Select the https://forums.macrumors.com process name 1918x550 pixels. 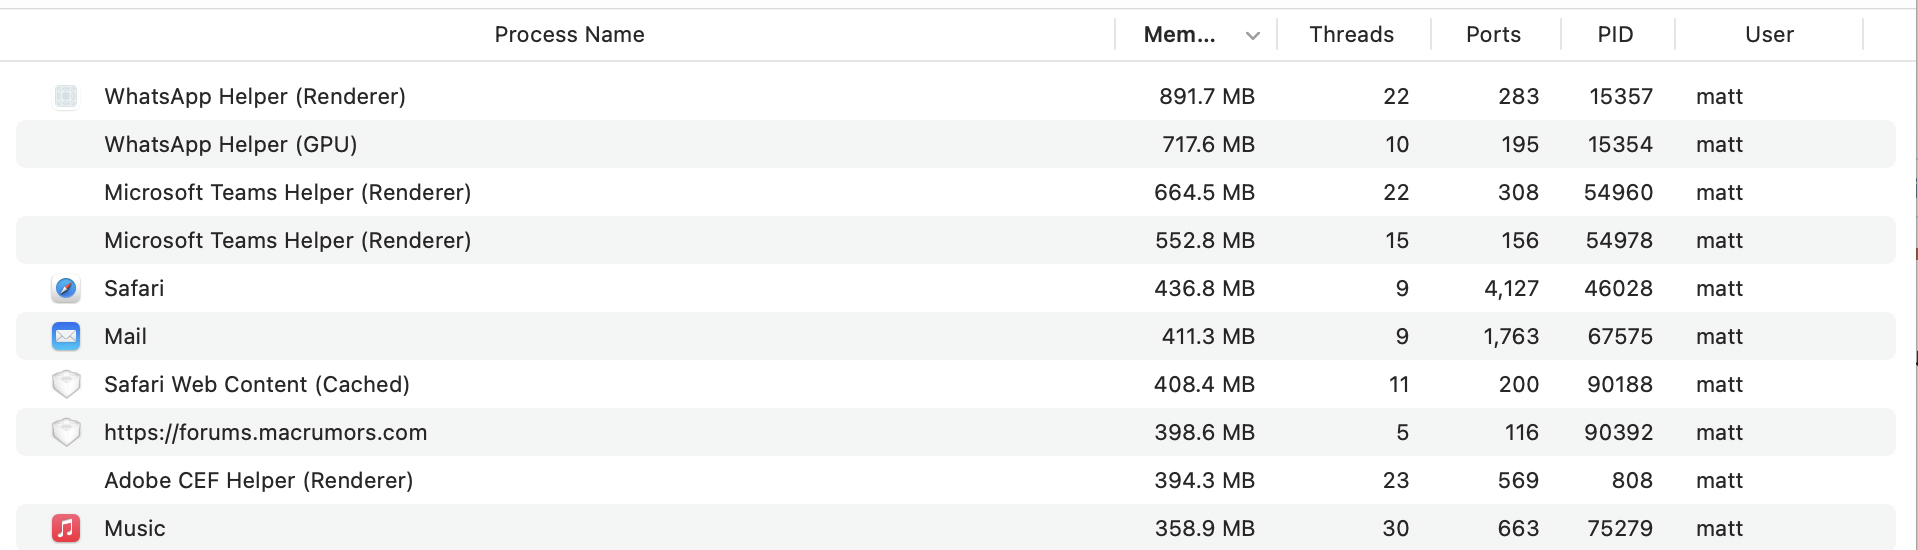pos(265,433)
